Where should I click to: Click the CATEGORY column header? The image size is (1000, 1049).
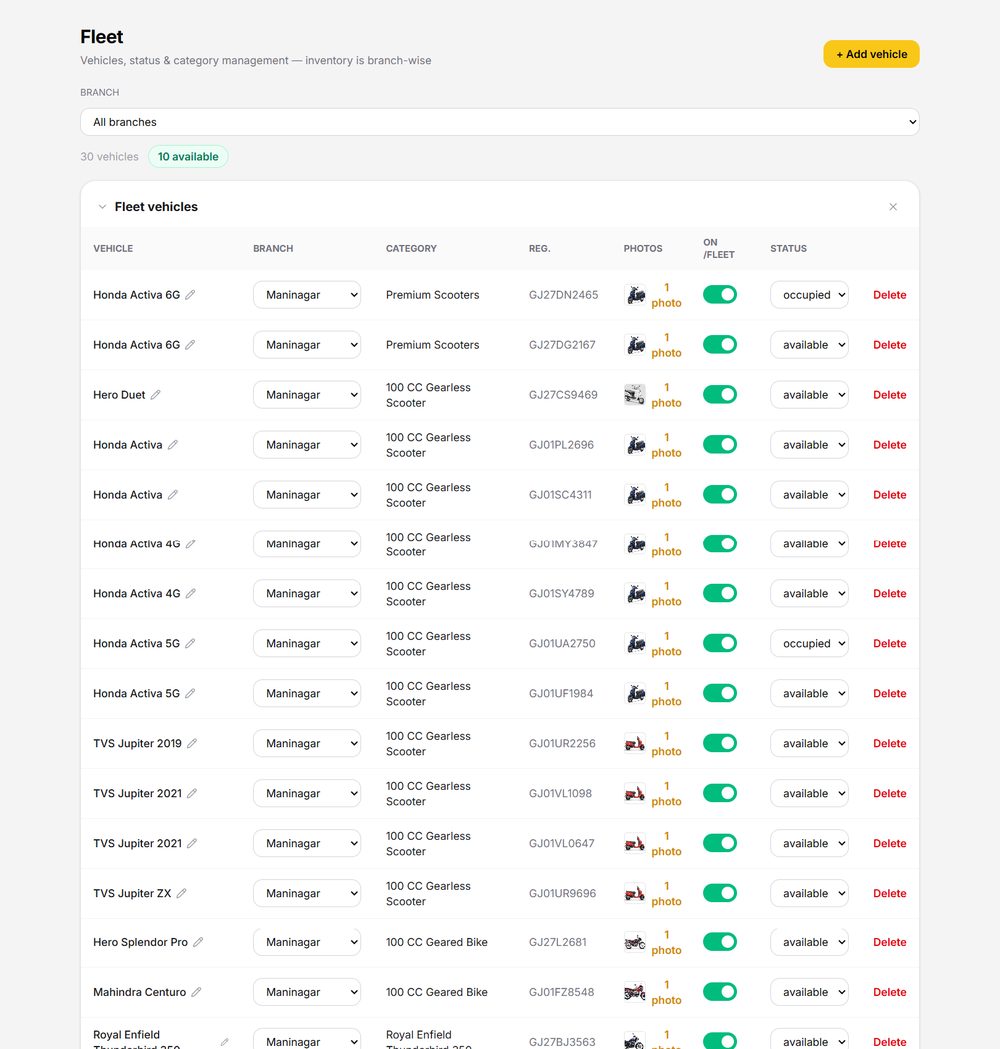[411, 248]
